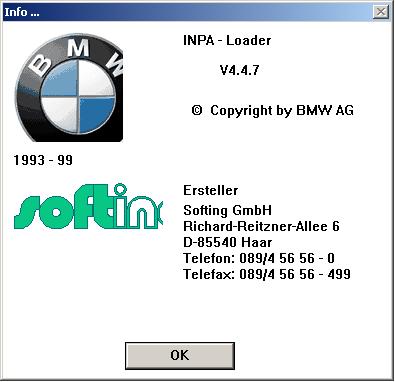395x382 pixels.
Task: Close the Info dialog with X
Action: pyautogui.click(x=381, y=12)
